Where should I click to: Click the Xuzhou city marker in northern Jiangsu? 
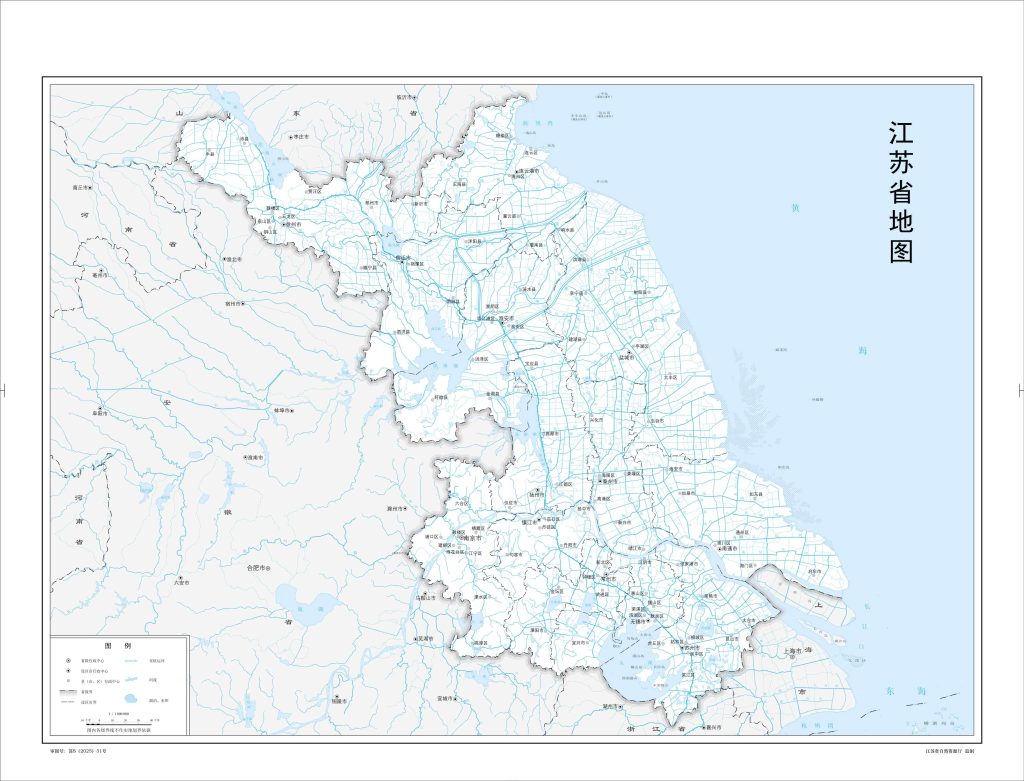tap(284, 224)
